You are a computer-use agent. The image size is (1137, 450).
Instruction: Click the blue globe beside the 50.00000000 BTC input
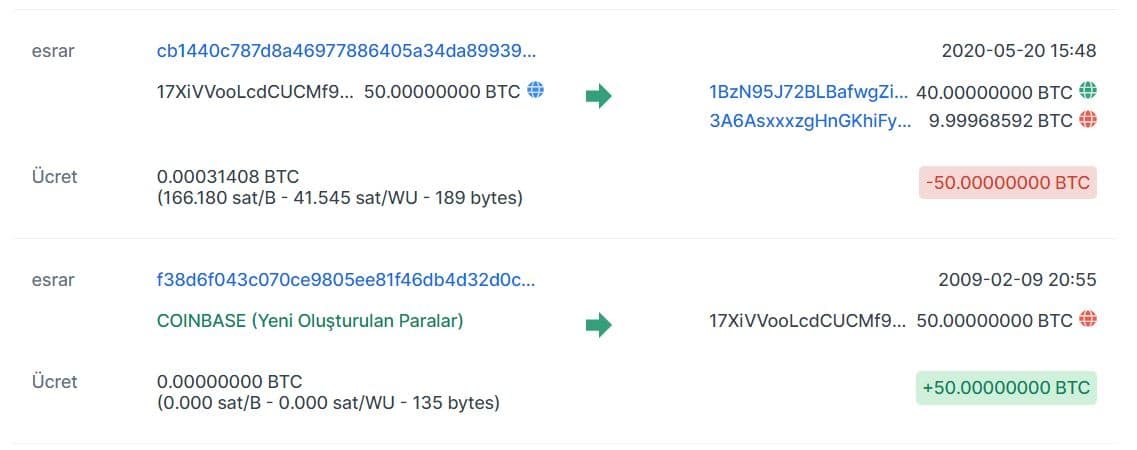tap(536, 91)
